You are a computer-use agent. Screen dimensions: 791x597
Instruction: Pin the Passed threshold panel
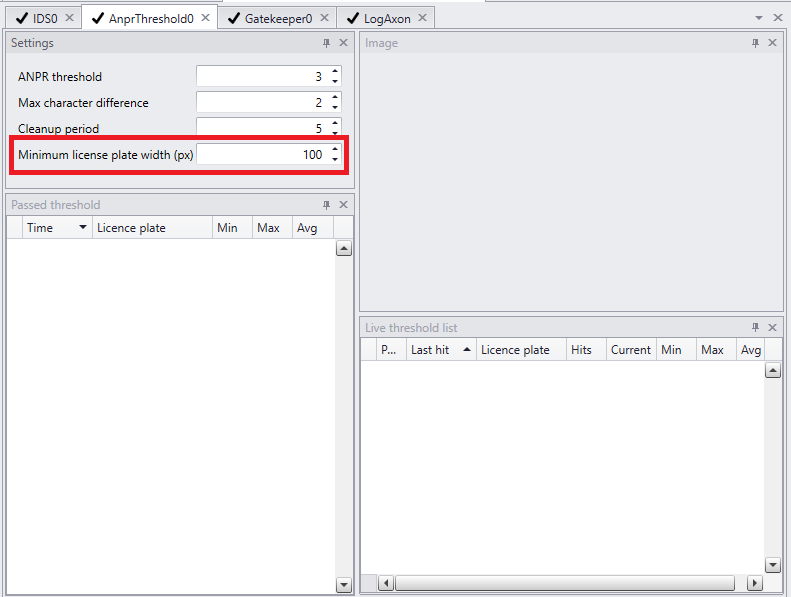(326, 205)
